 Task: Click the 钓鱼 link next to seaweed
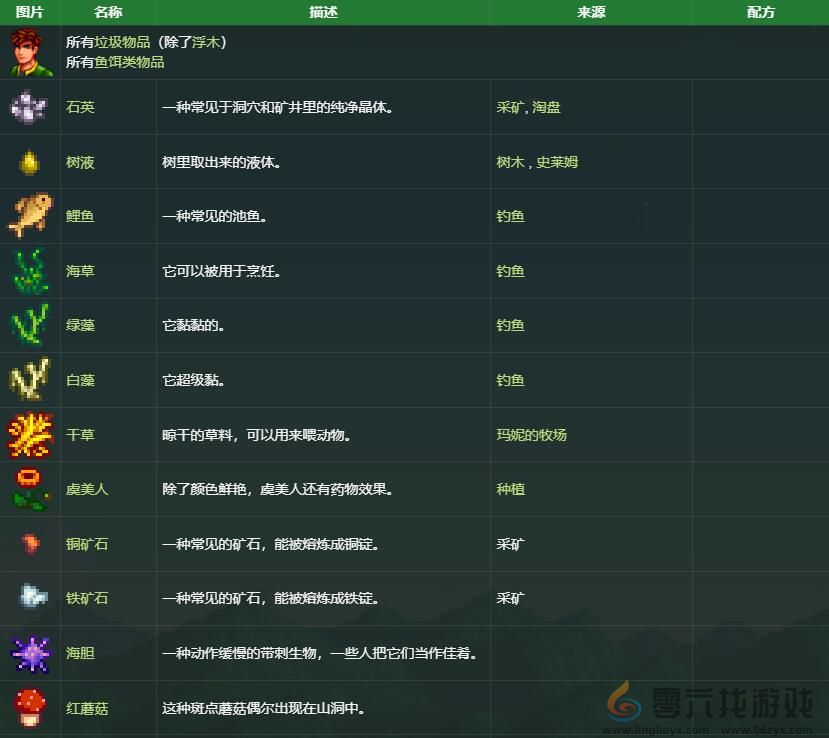(x=510, y=271)
